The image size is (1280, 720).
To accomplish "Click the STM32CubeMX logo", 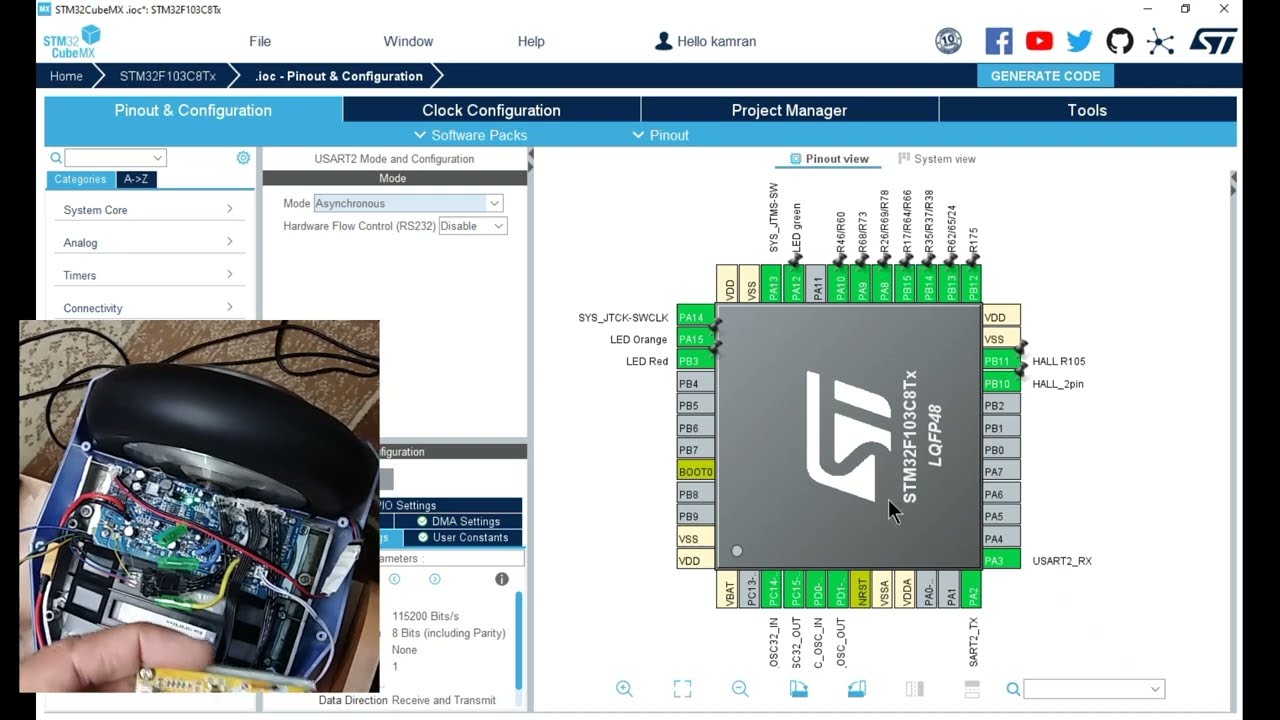I will point(71,42).
